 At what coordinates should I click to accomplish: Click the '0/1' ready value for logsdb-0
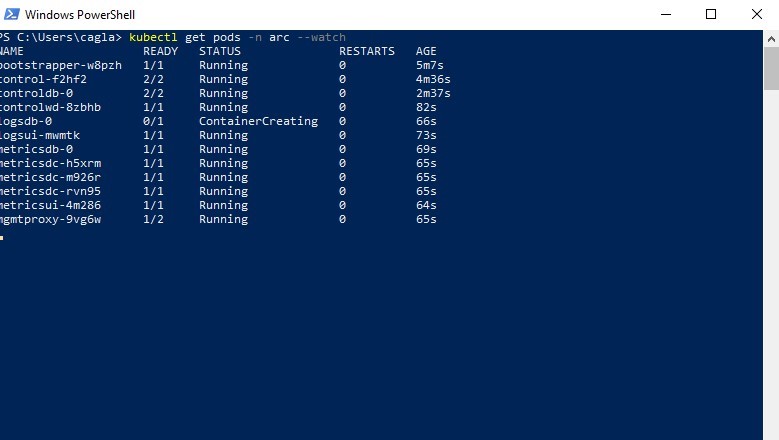click(153, 121)
